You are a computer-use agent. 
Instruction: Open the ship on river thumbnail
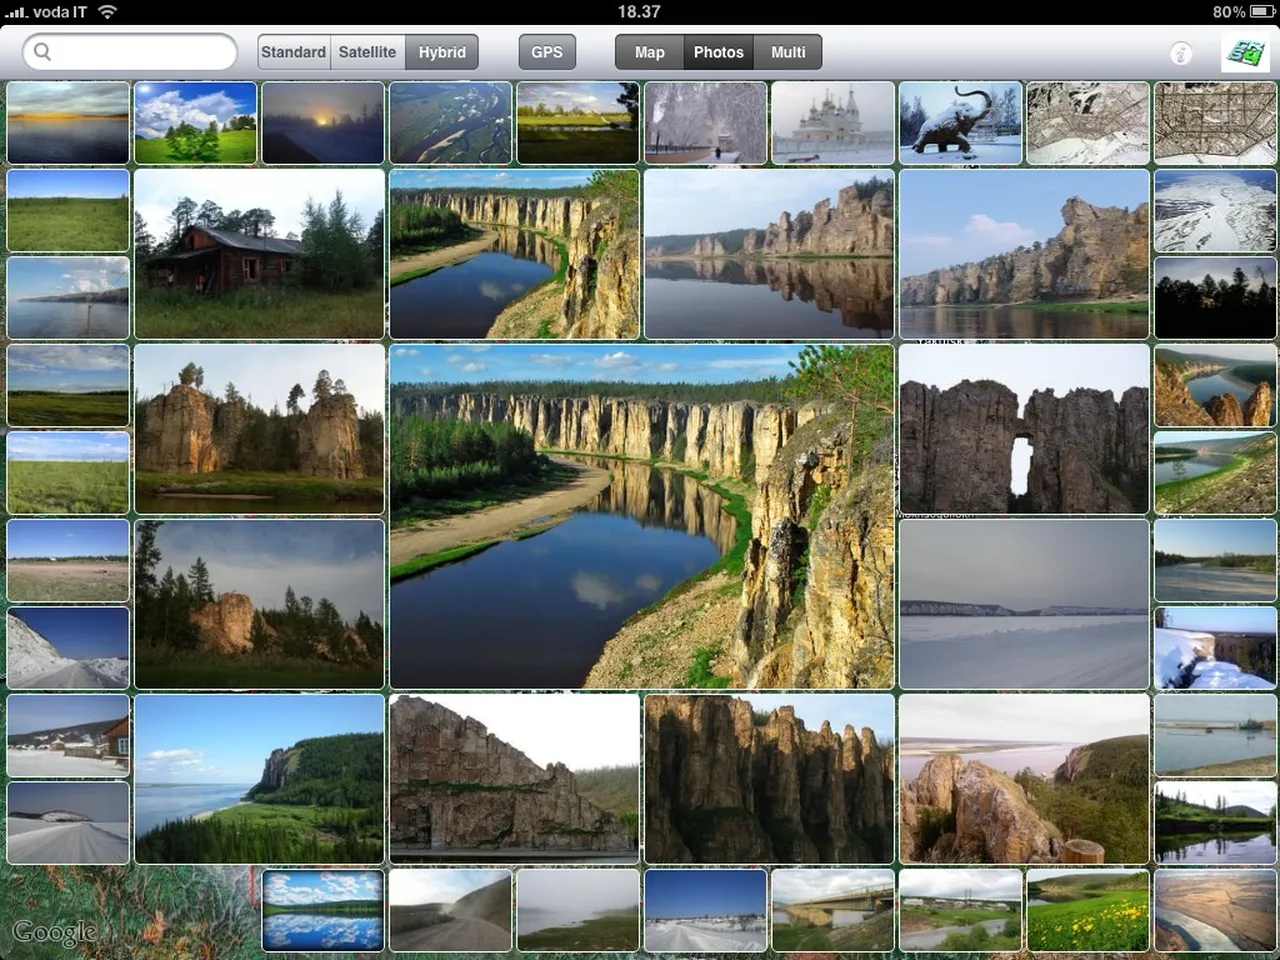pos(1216,736)
